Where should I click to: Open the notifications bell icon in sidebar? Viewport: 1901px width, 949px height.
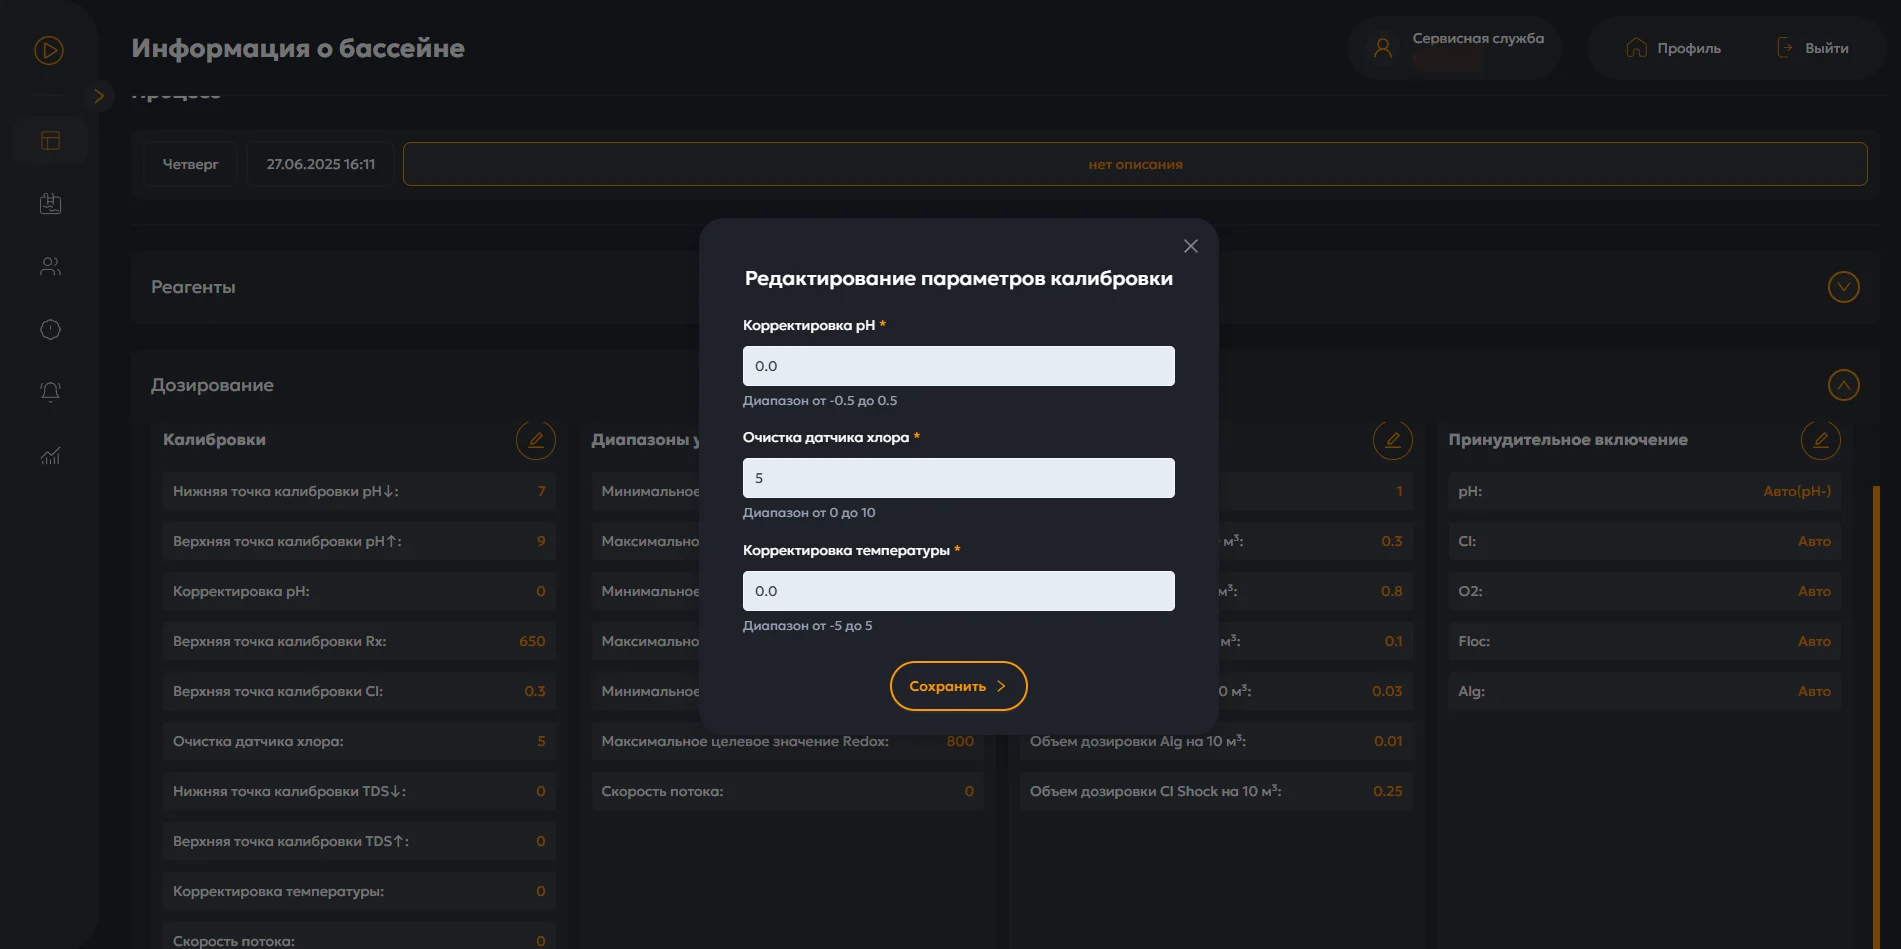point(50,392)
